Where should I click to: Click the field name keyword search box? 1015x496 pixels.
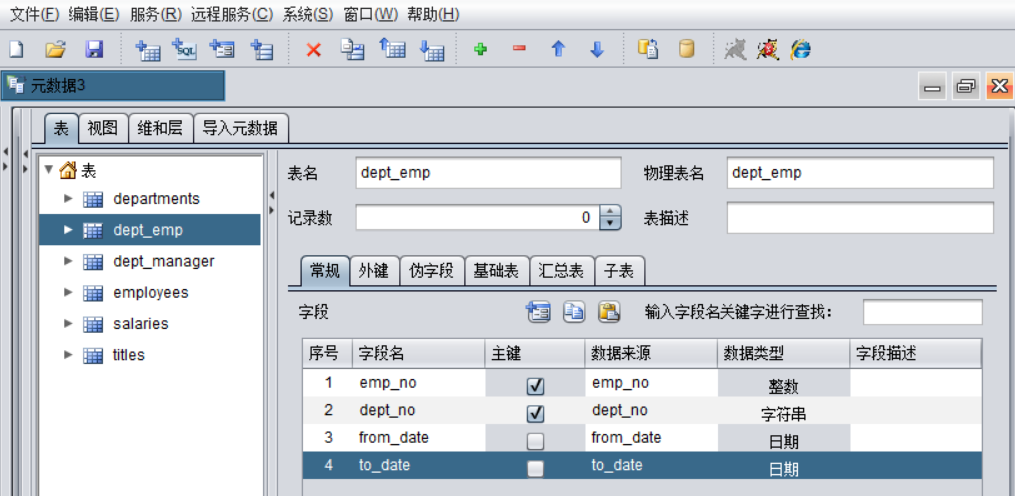(x=922, y=312)
